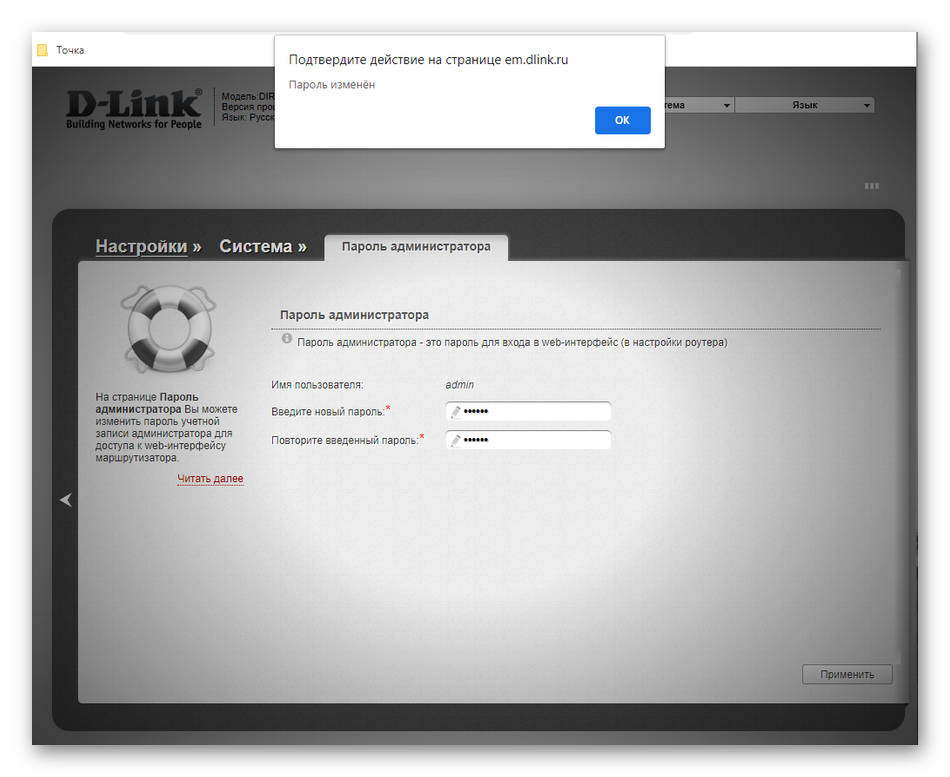Select the Пароль администратора tab
Image resolution: width=950 pixels, height=777 pixels.
[x=416, y=247]
